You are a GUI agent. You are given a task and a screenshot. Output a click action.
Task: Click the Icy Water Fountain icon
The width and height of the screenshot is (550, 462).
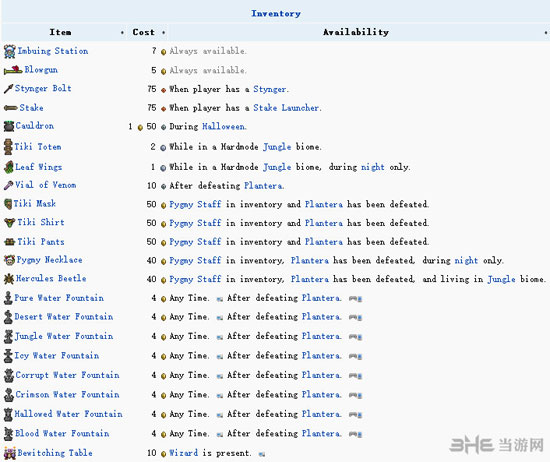coord(8,356)
